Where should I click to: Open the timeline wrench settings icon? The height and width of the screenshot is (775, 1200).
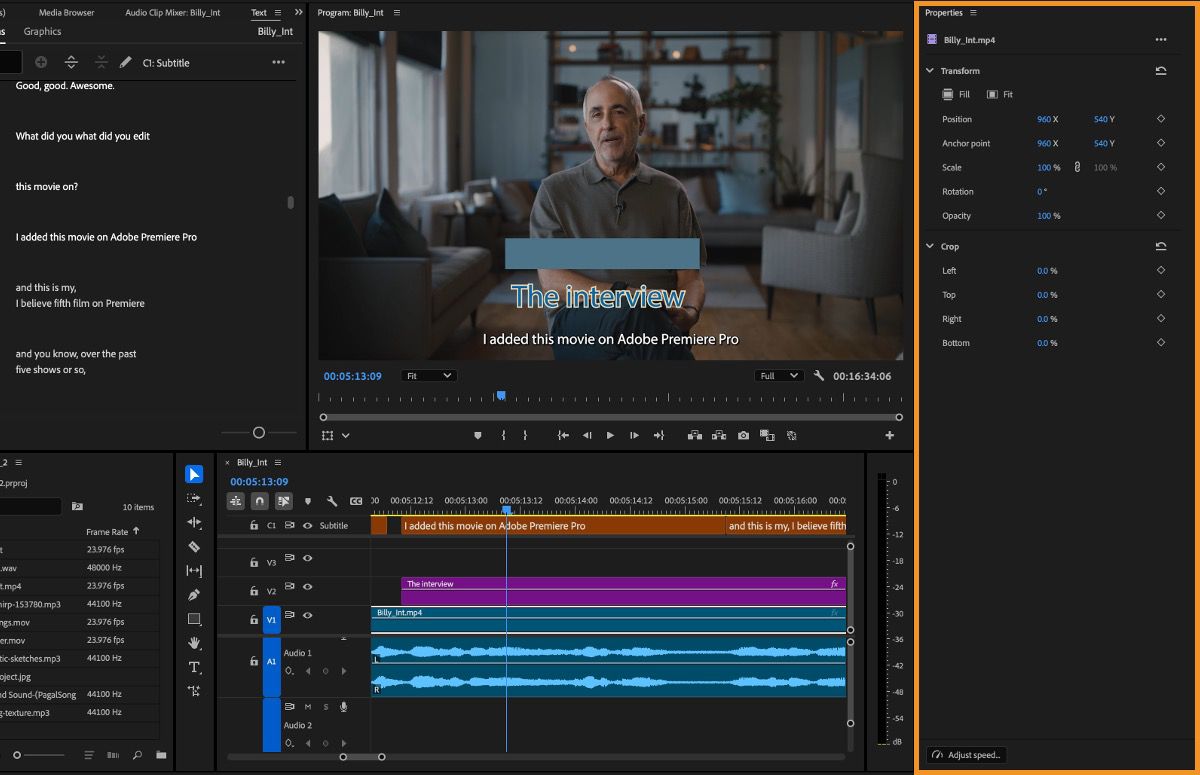coord(332,500)
